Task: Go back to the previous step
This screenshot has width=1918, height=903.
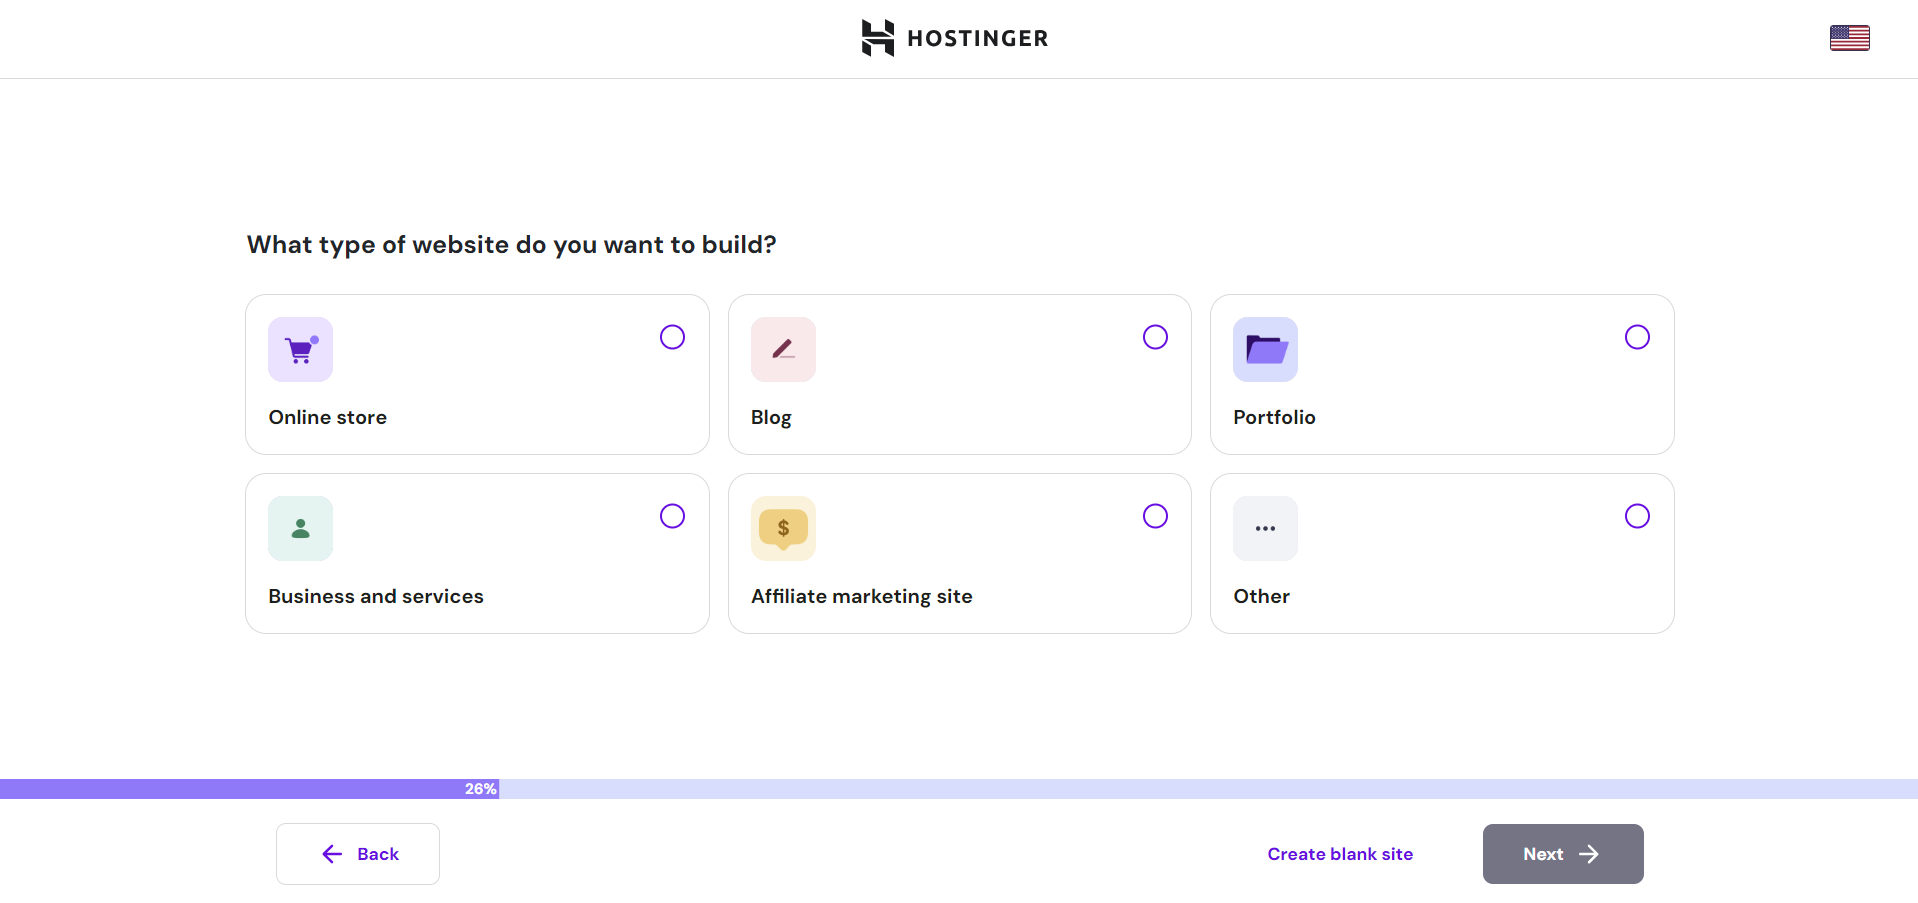Action: [x=358, y=854]
